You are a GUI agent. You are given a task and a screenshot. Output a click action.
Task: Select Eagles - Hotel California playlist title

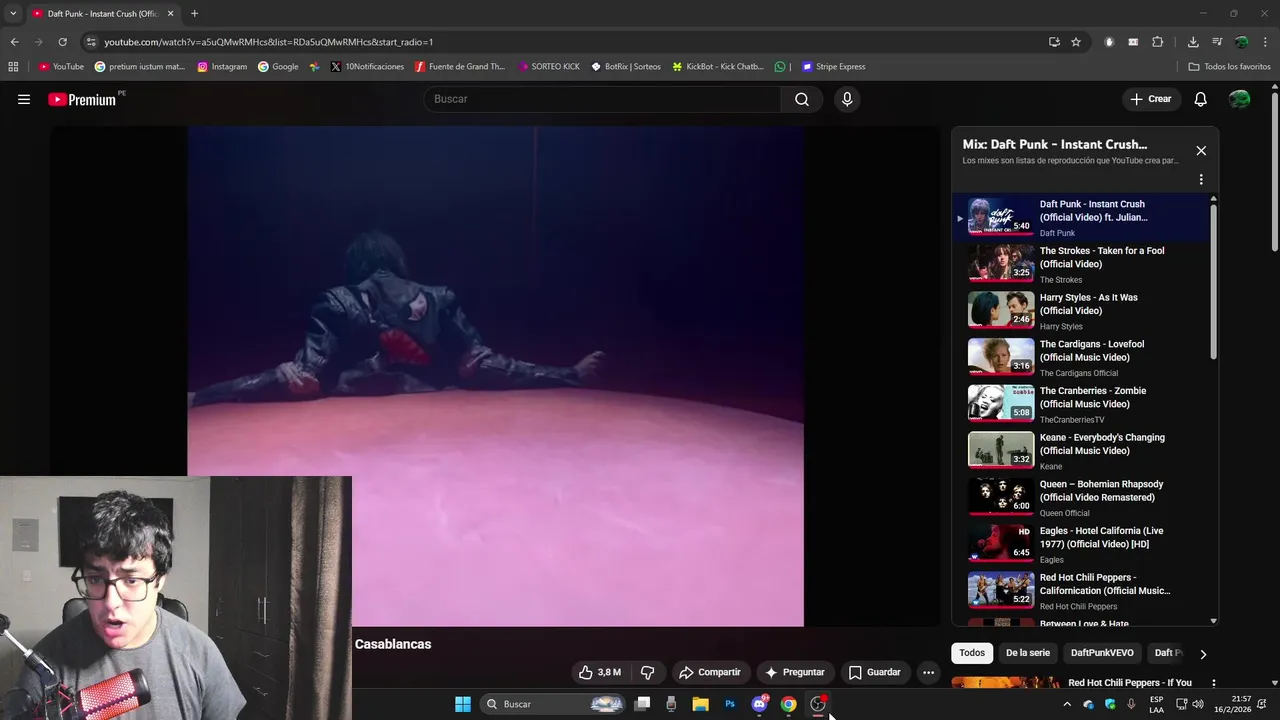tap(1101, 537)
